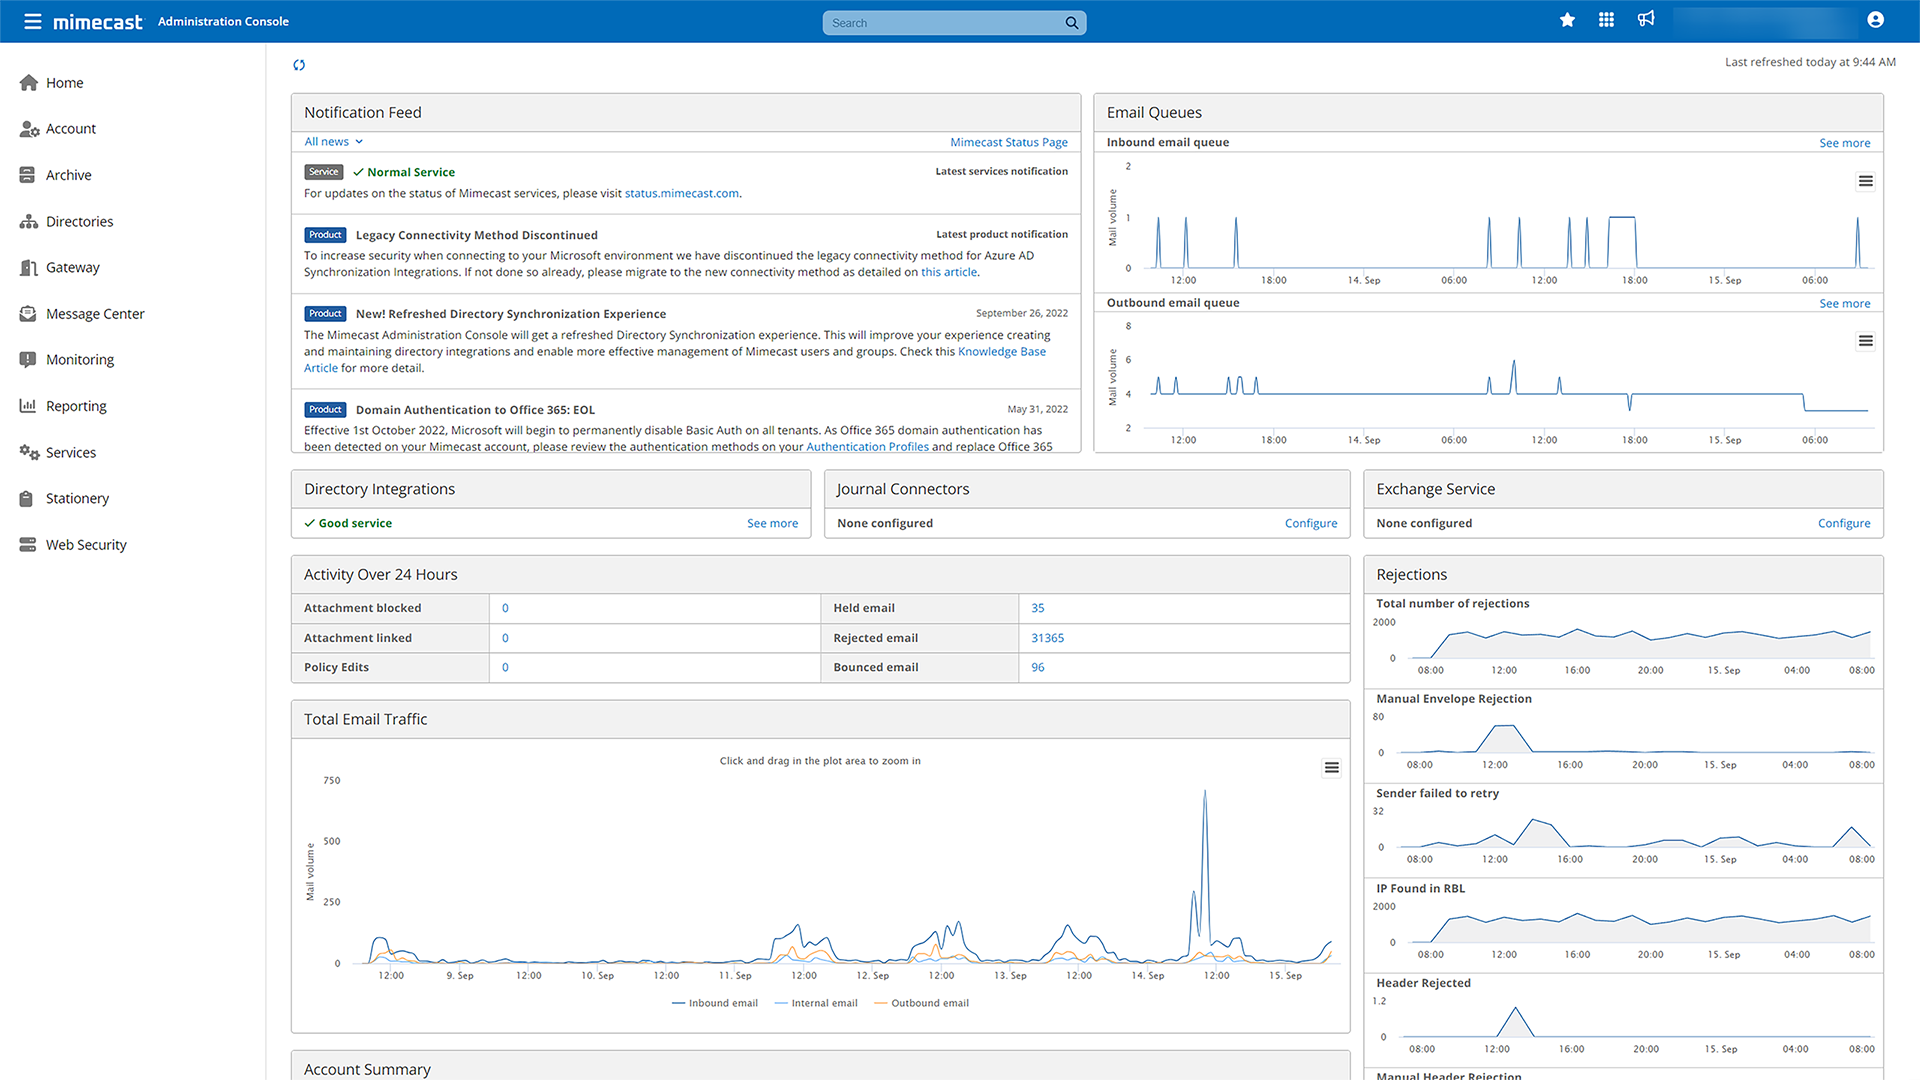1920x1080 pixels.
Task: Open the Home sidebar icon
Action: (29, 82)
